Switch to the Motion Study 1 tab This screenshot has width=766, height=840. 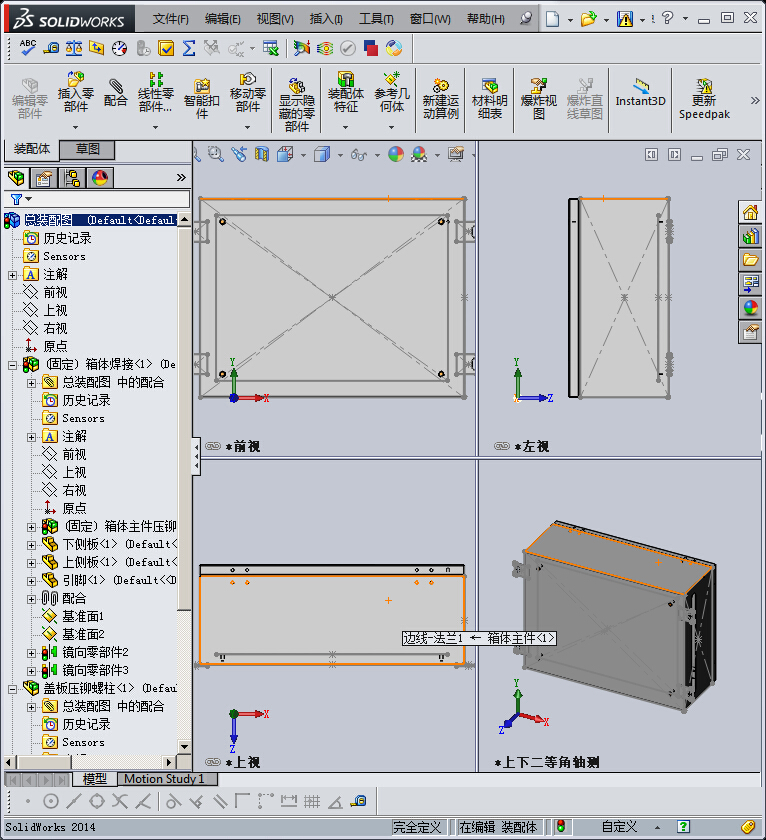pyautogui.click(x=164, y=779)
